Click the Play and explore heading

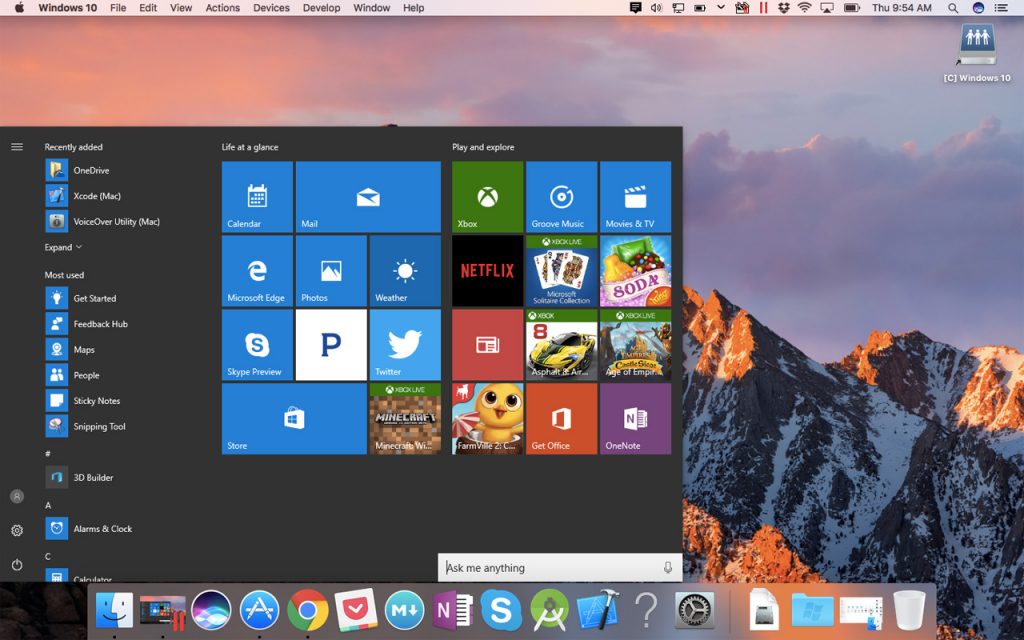pyautogui.click(x=483, y=147)
